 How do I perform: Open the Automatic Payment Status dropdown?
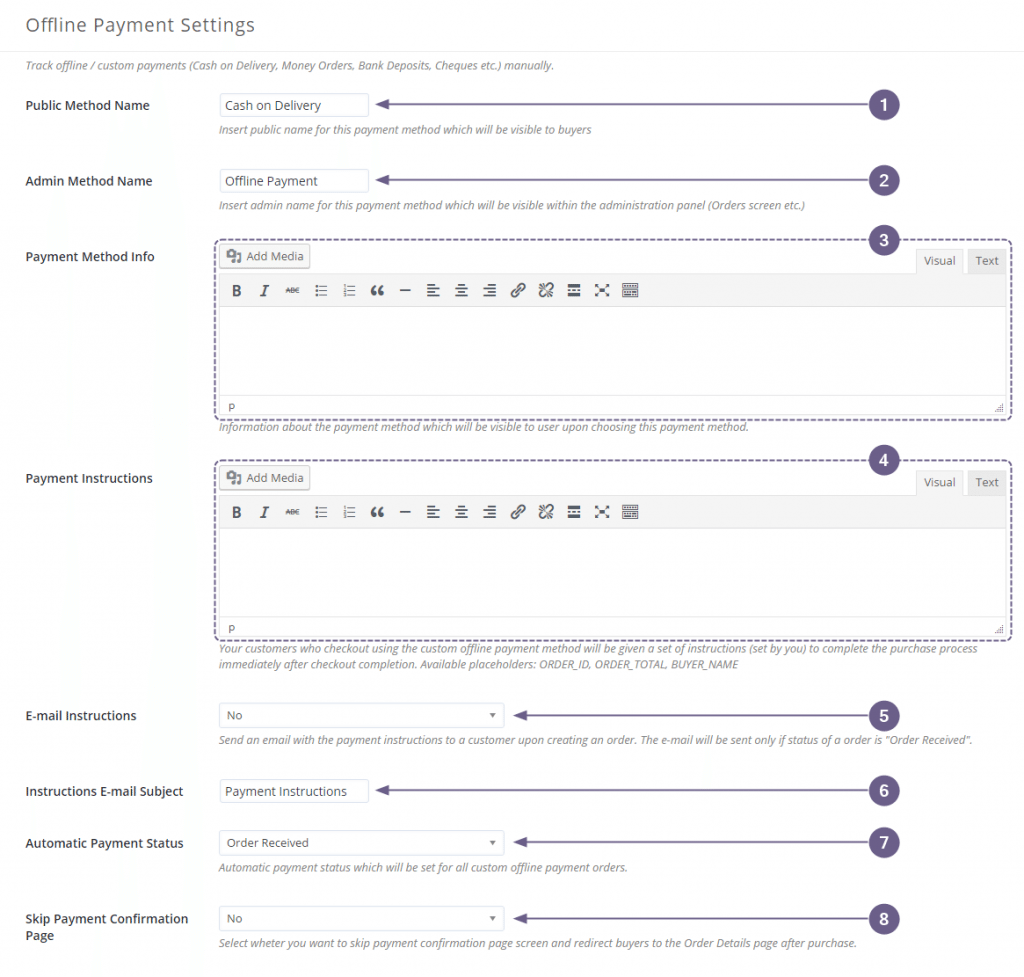[x=360, y=842]
